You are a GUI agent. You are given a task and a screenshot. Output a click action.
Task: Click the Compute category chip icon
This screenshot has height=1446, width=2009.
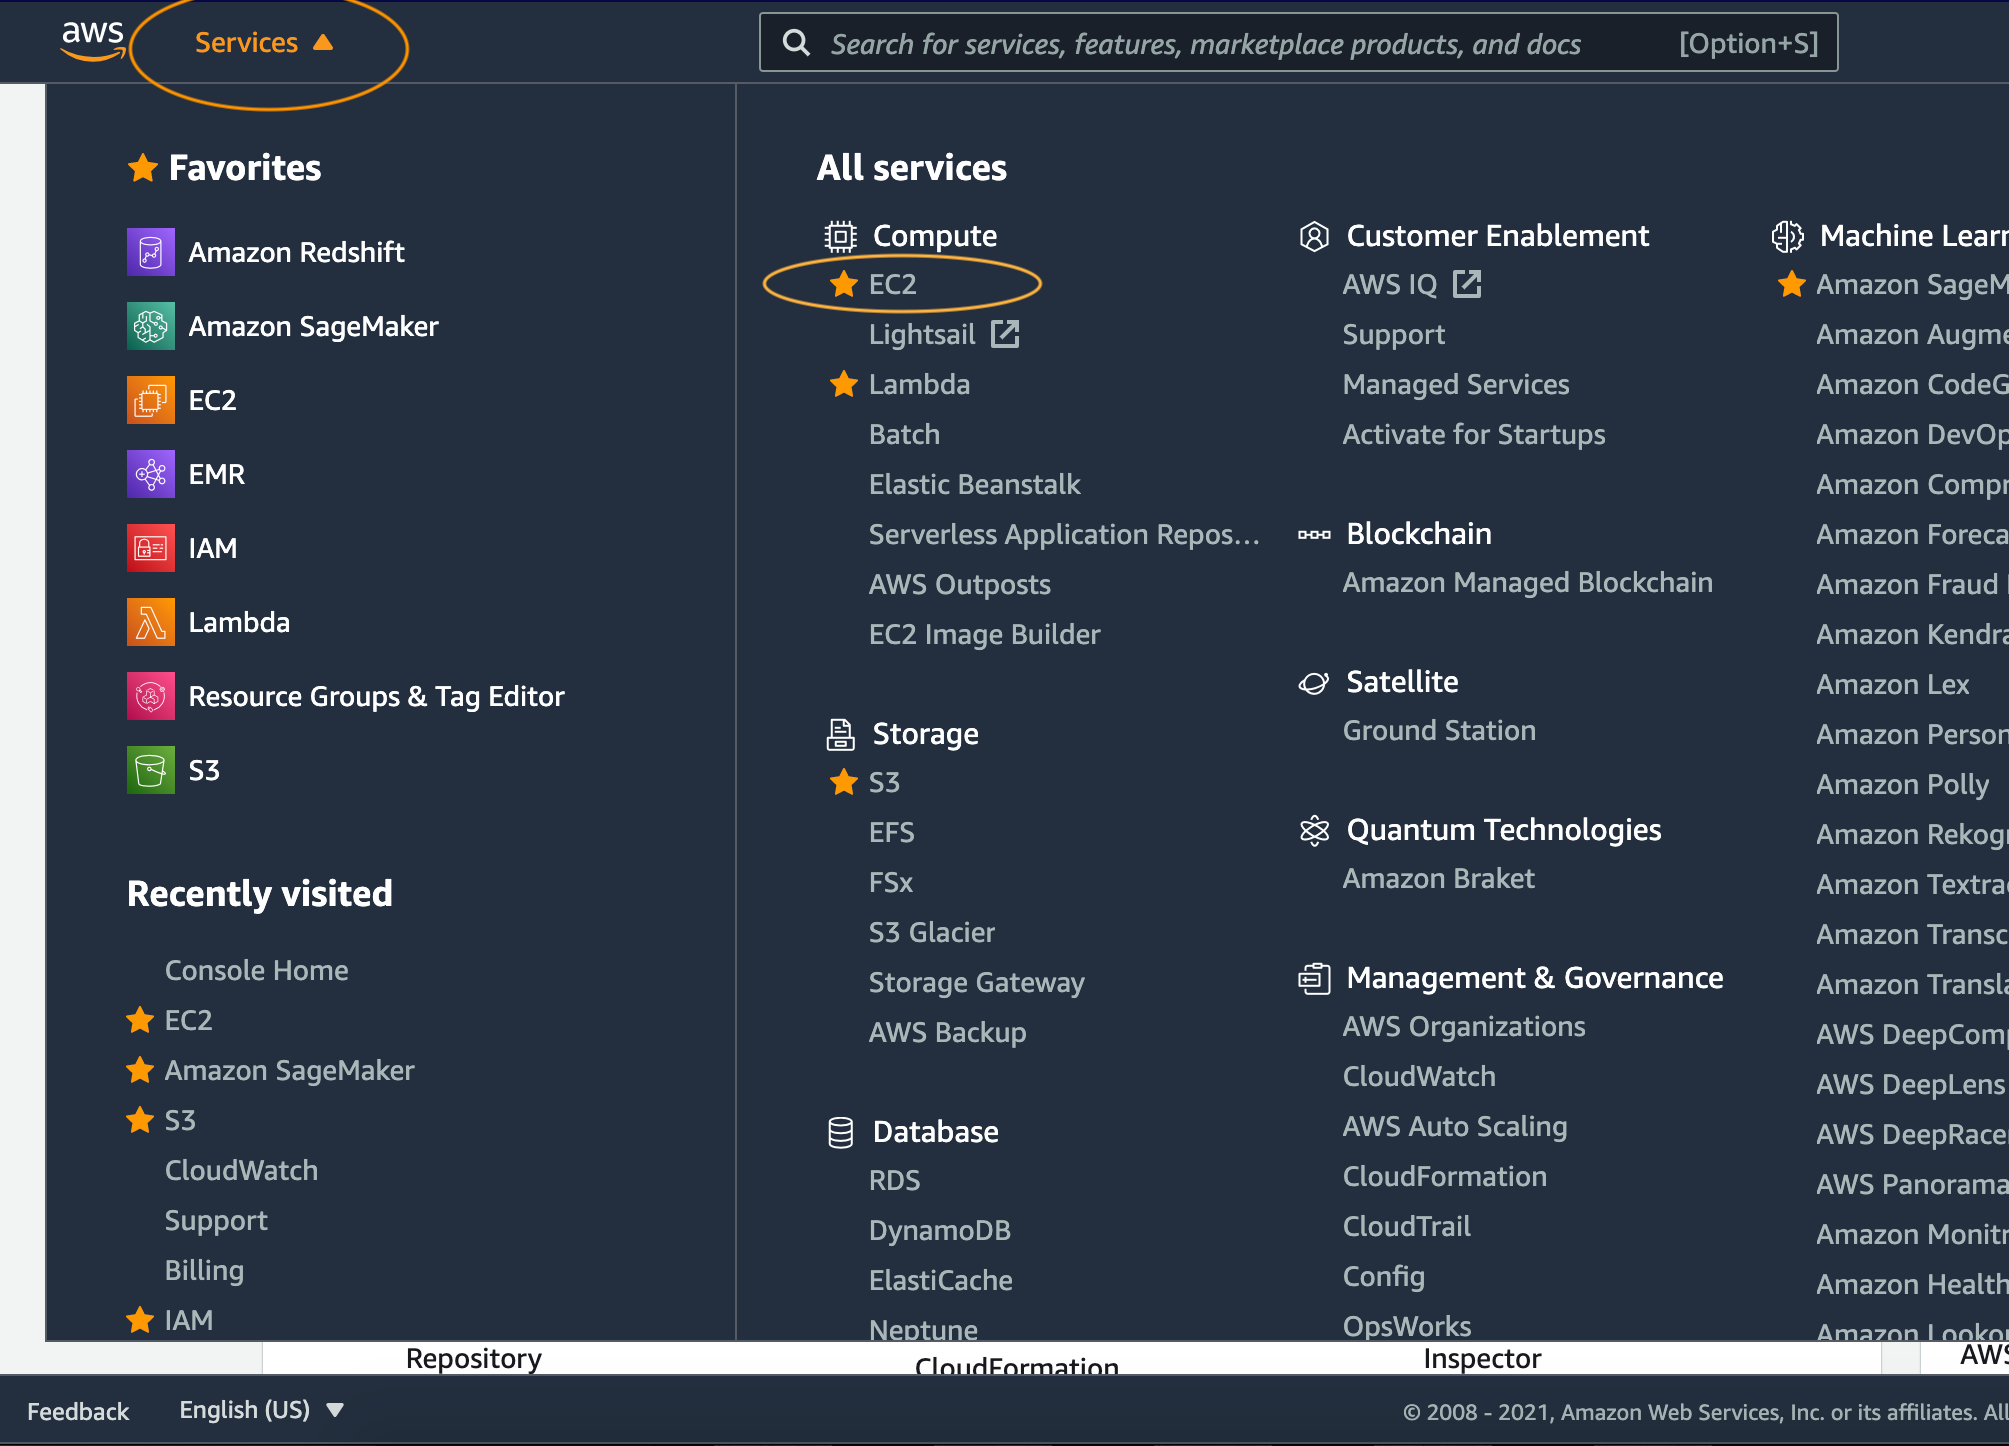tap(840, 236)
